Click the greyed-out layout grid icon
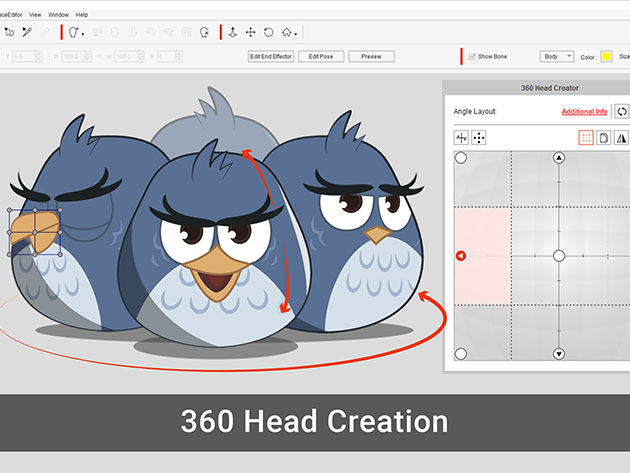The image size is (630, 473). (186, 32)
